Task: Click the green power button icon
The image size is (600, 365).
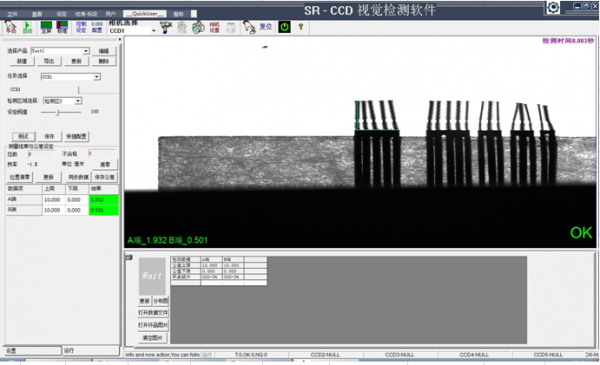Action: [284, 27]
